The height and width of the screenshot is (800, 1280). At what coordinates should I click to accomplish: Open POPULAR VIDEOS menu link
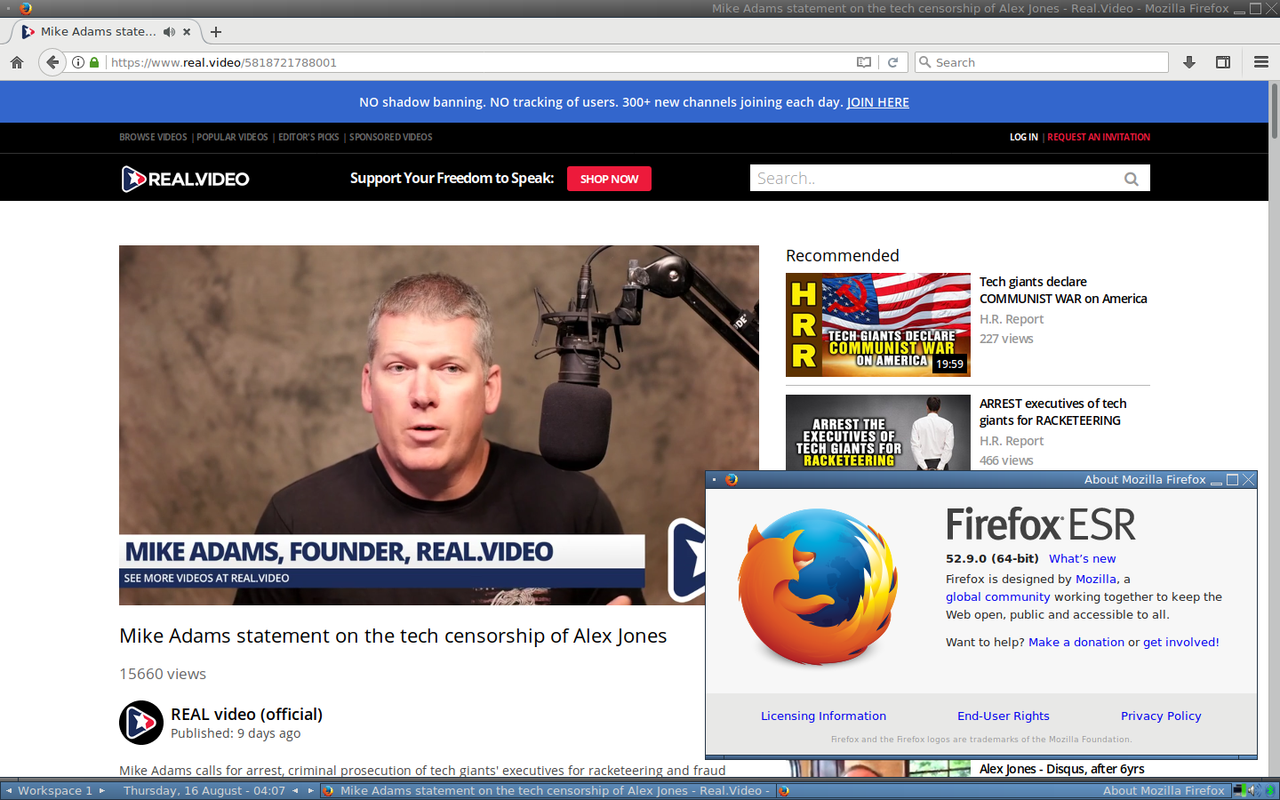point(232,137)
